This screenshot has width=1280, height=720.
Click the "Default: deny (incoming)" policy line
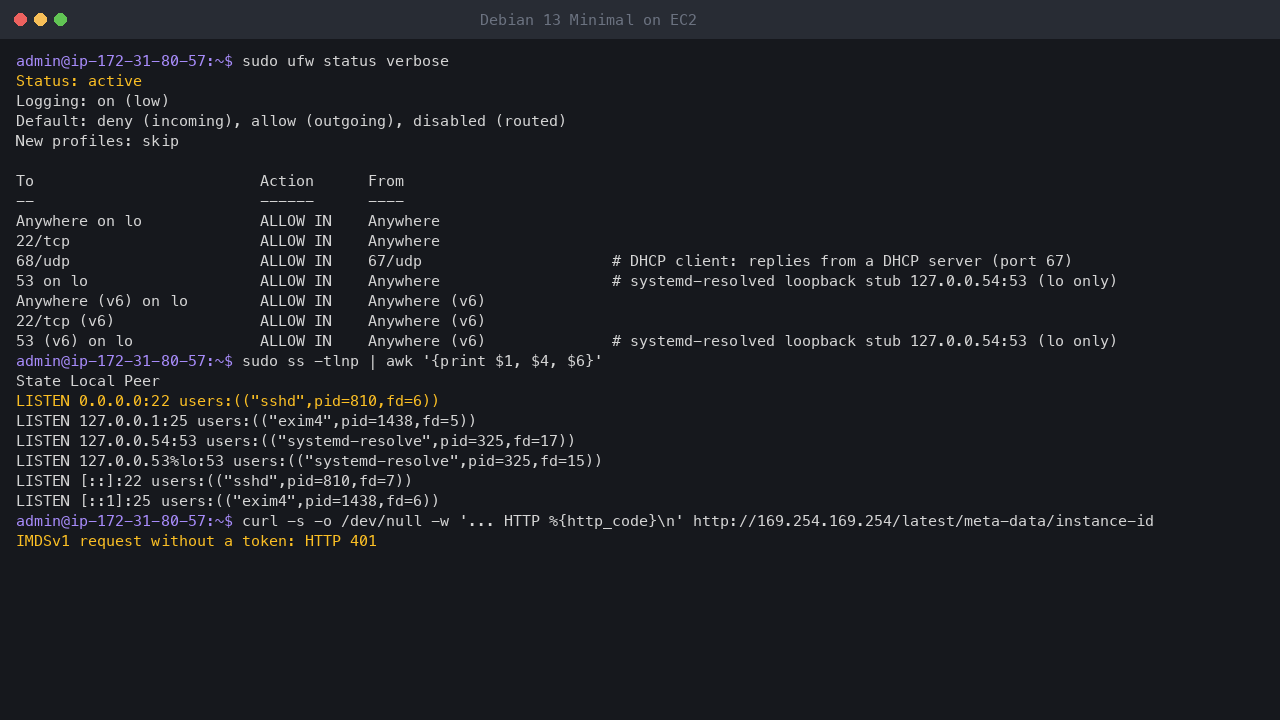click(291, 121)
